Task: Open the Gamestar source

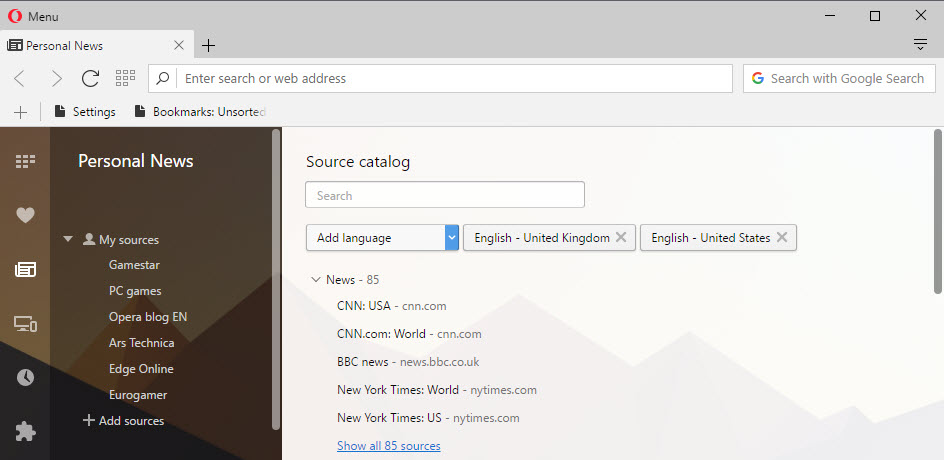Action: pyautogui.click(x=134, y=265)
